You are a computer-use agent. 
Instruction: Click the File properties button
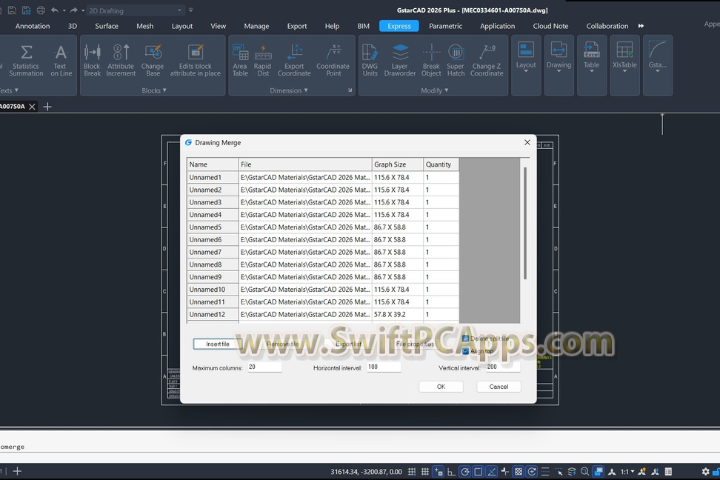(x=415, y=344)
